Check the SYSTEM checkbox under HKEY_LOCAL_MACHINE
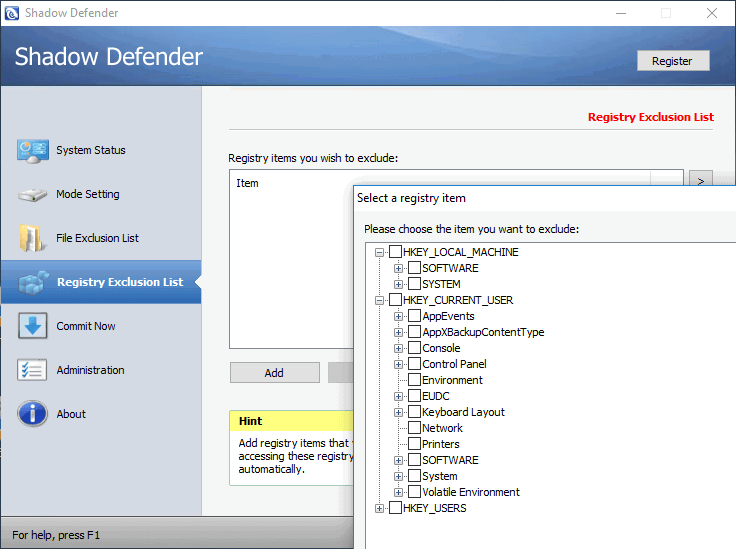Image resolution: width=736 pixels, height=549 pixels. pos(414,284)
